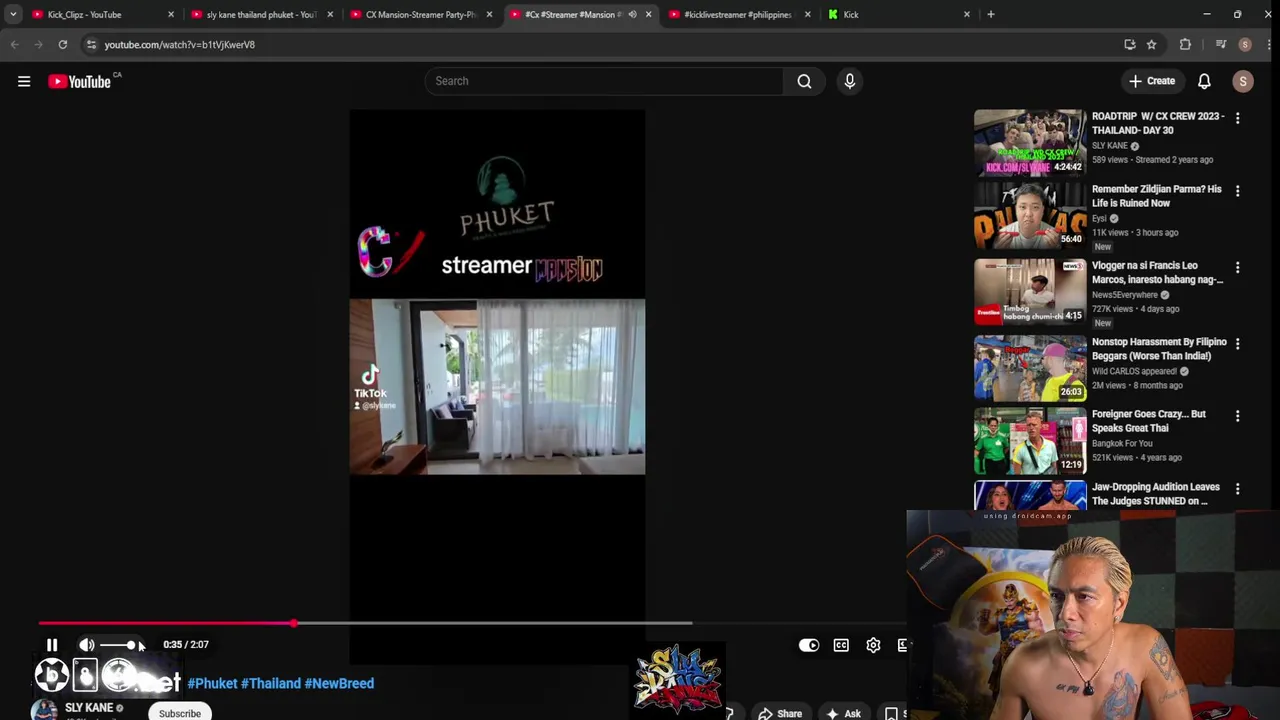This screenshot has height=720, width=1280.
Task: Open ROADTRIP W/ CX CREW 2023 video thumbnail
Action: coord(1030,142)
